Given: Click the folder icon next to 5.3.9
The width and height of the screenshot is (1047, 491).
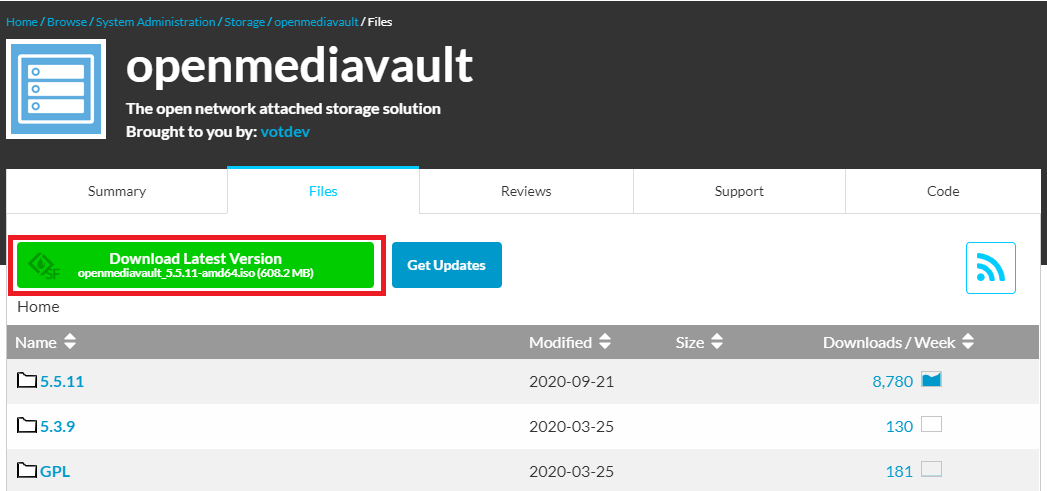Looking at the screenshot, I should (27, 426).
